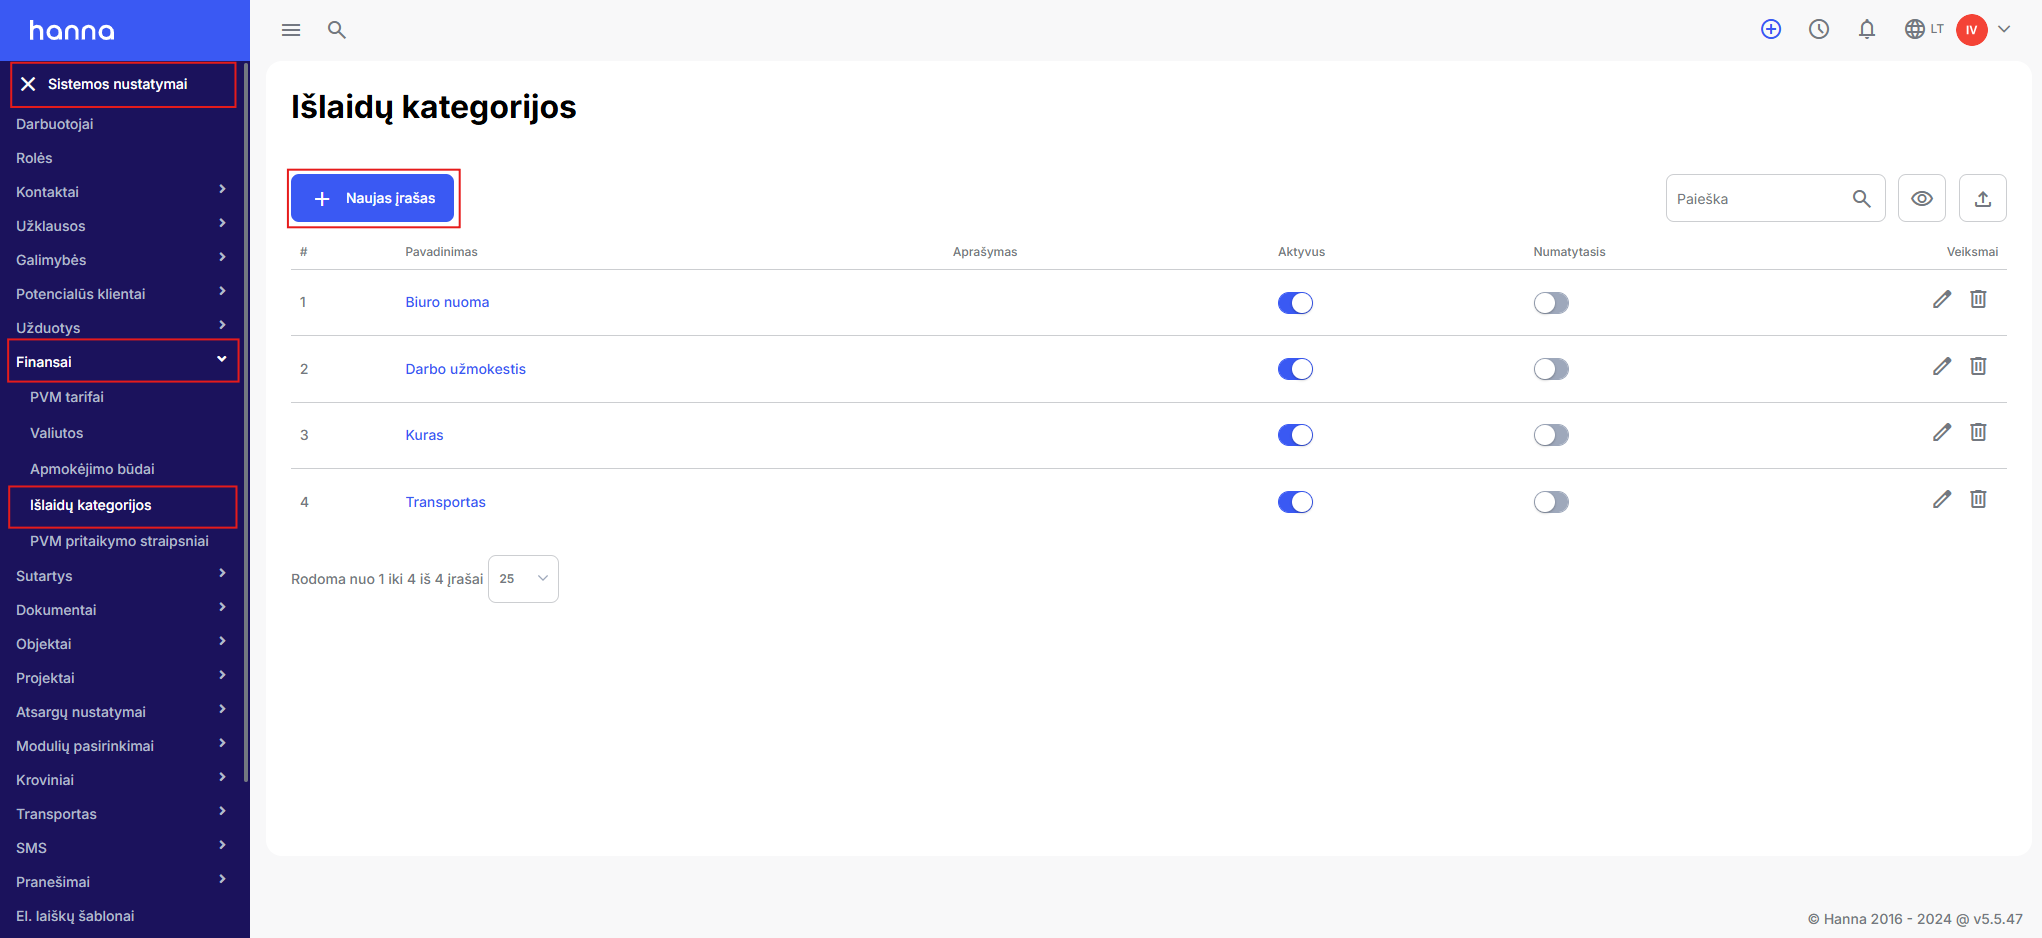Open the Kuras category link
Image resolution: width=2042 pixels, height=938 pixels.
click(x=424, y=435)
